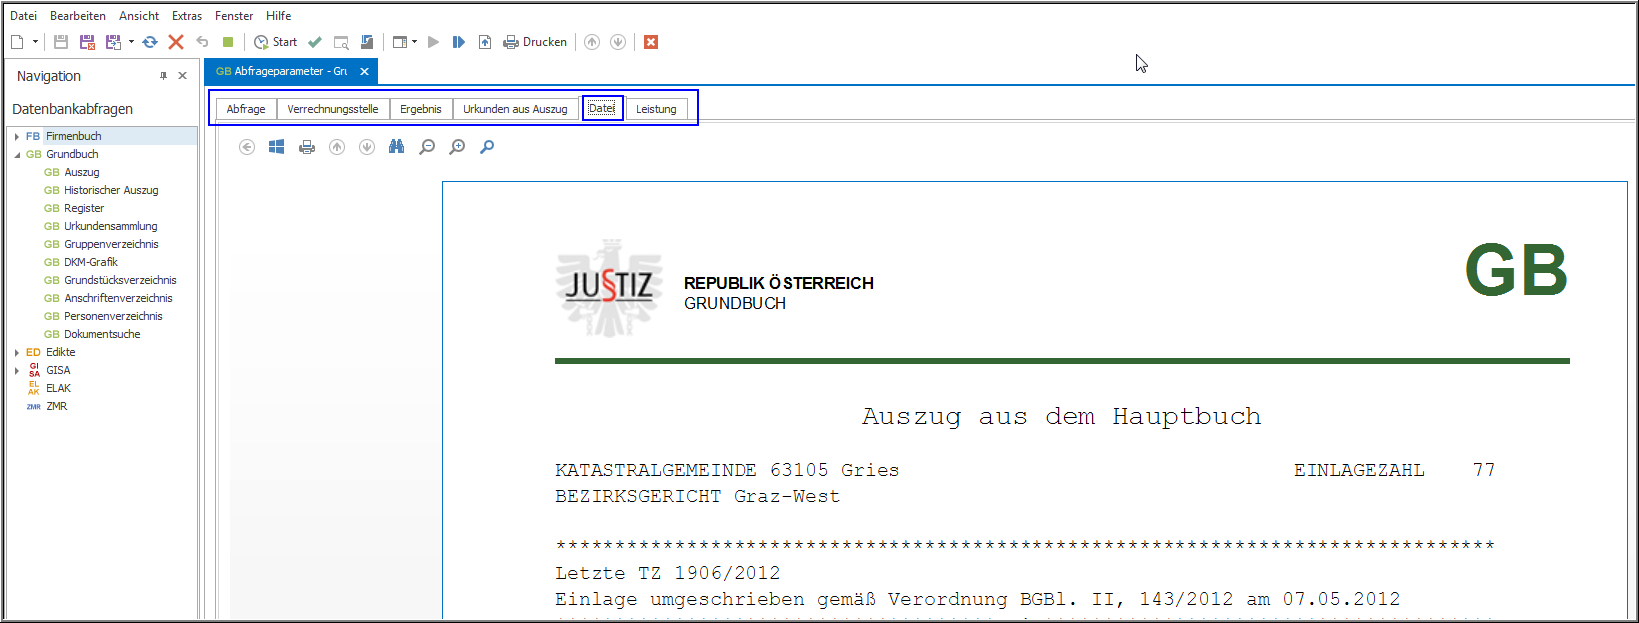Open the Extras menu

[x=187, y=16]
